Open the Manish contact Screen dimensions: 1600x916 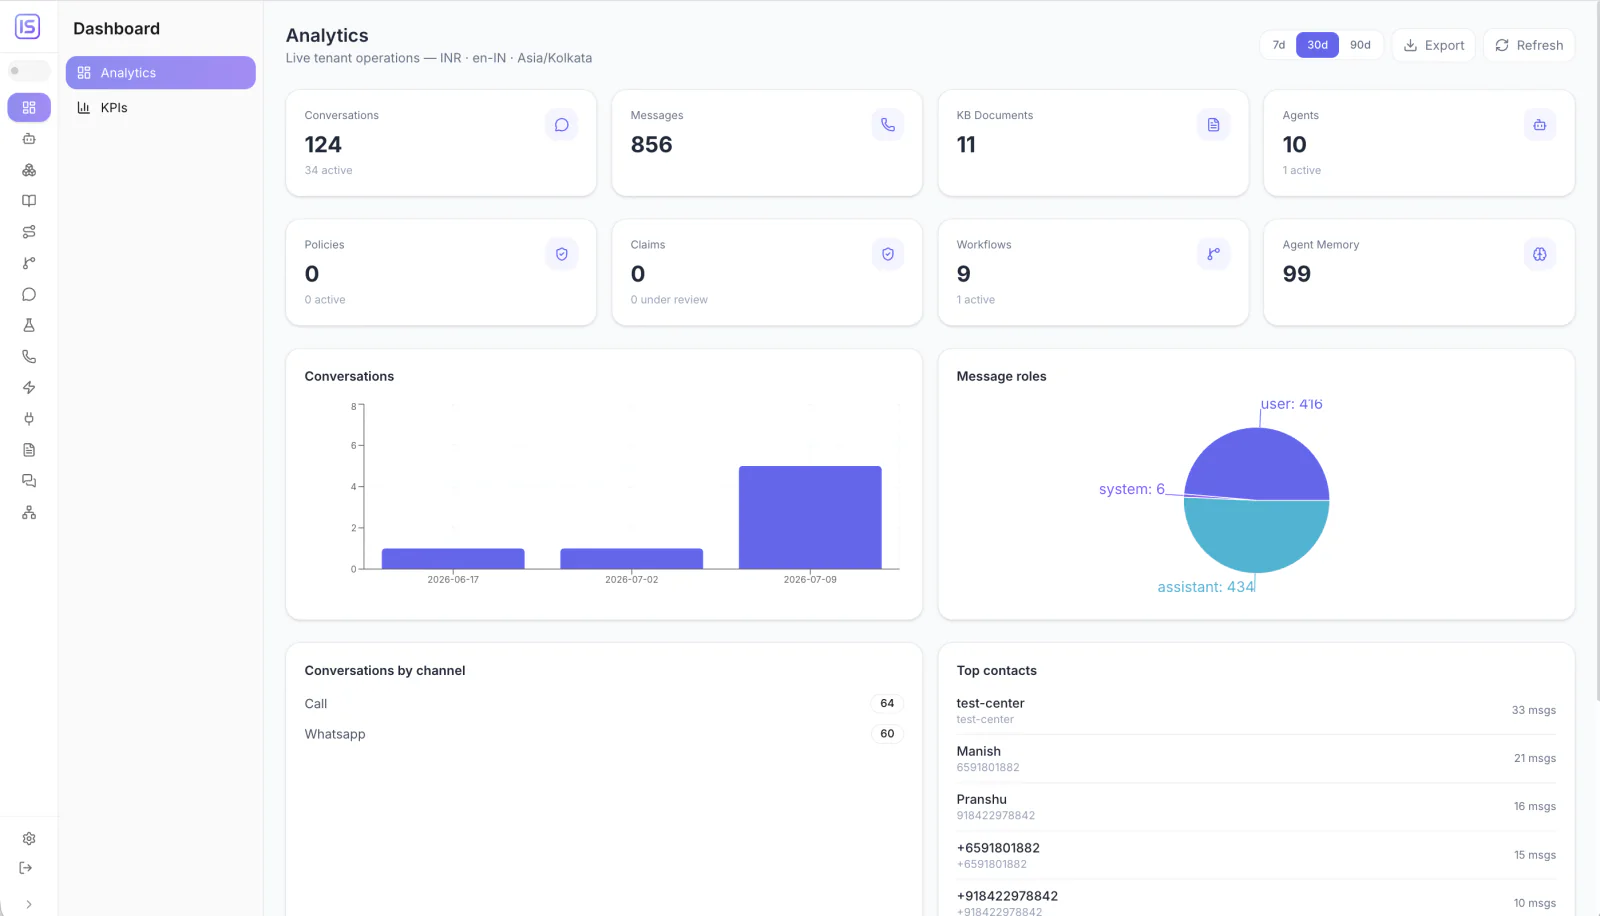pyautogui.click(x=1256, y=759)
